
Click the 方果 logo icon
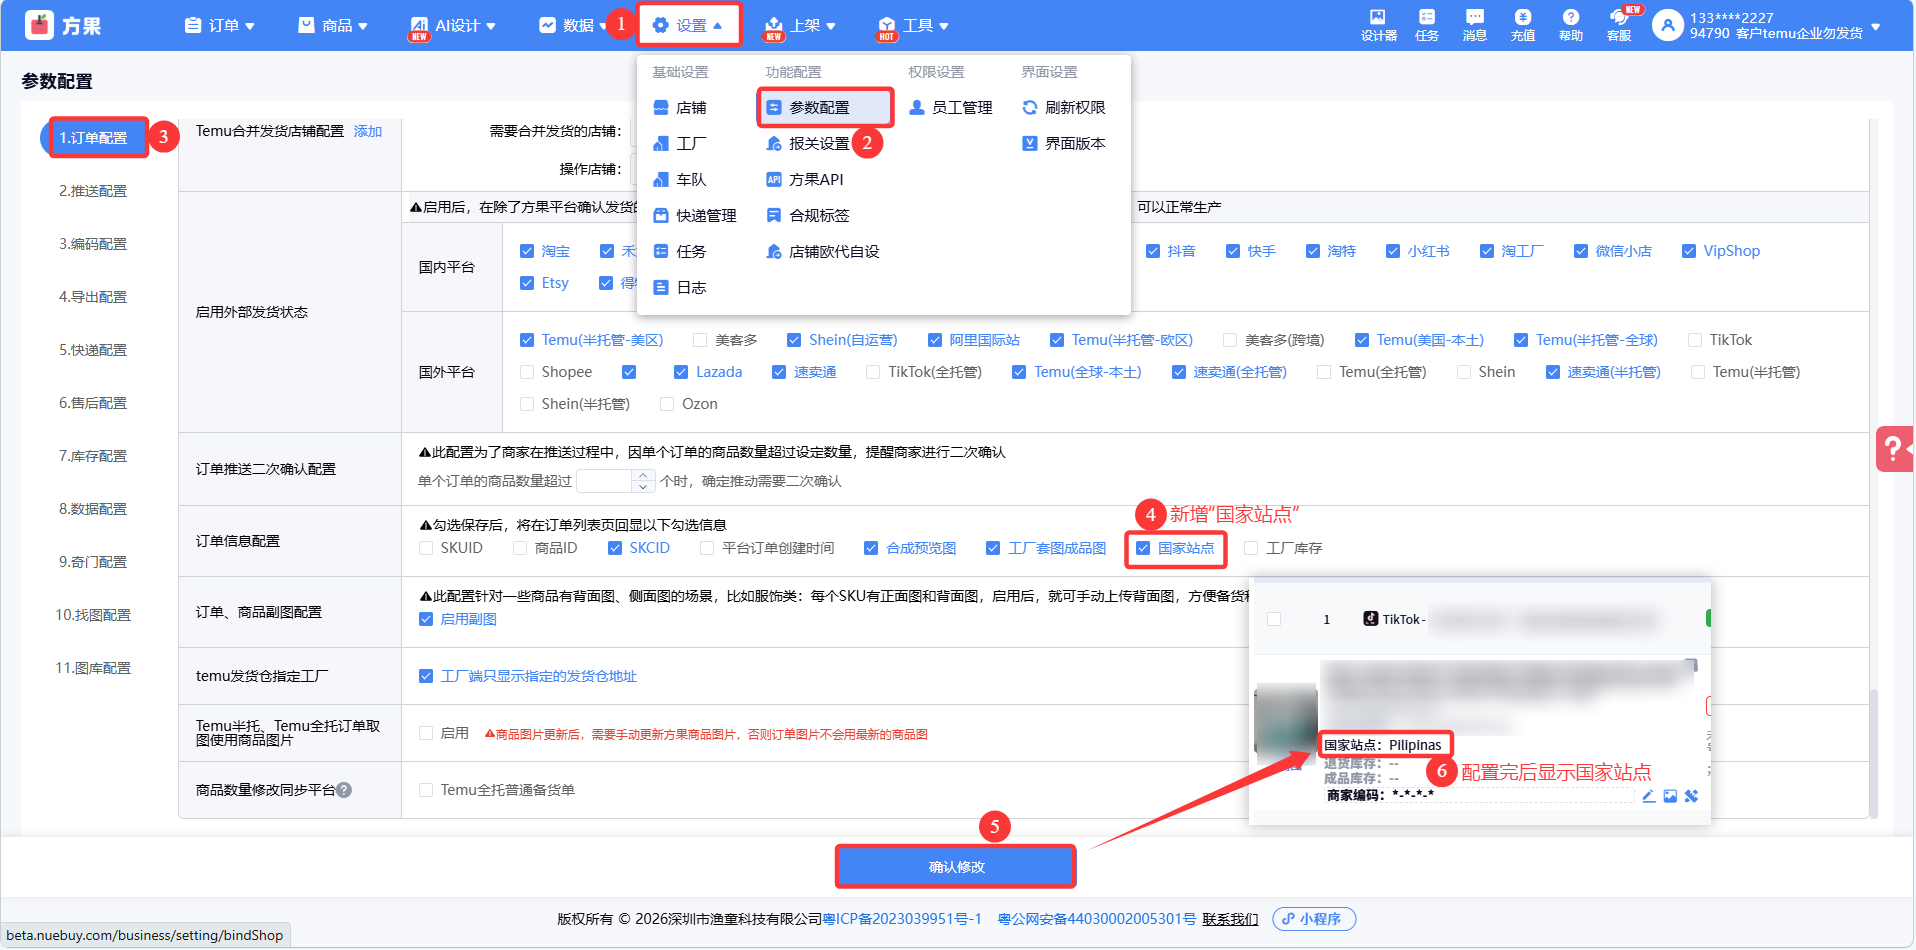point(40,25)
